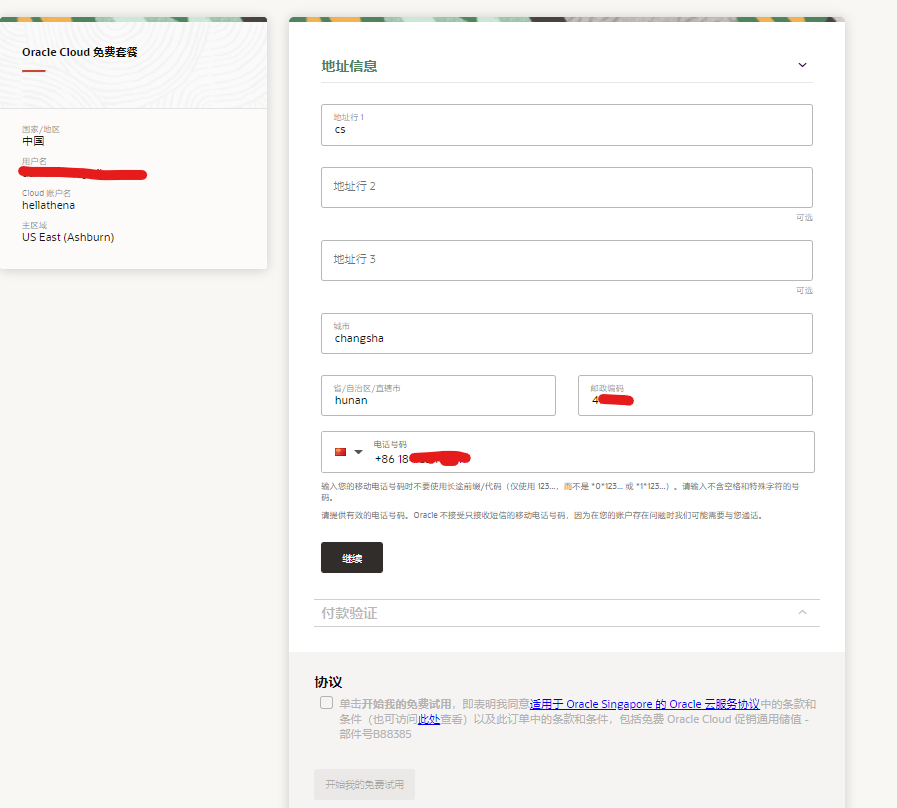Expand the 付款验证 section chevron

coord(802,612)
